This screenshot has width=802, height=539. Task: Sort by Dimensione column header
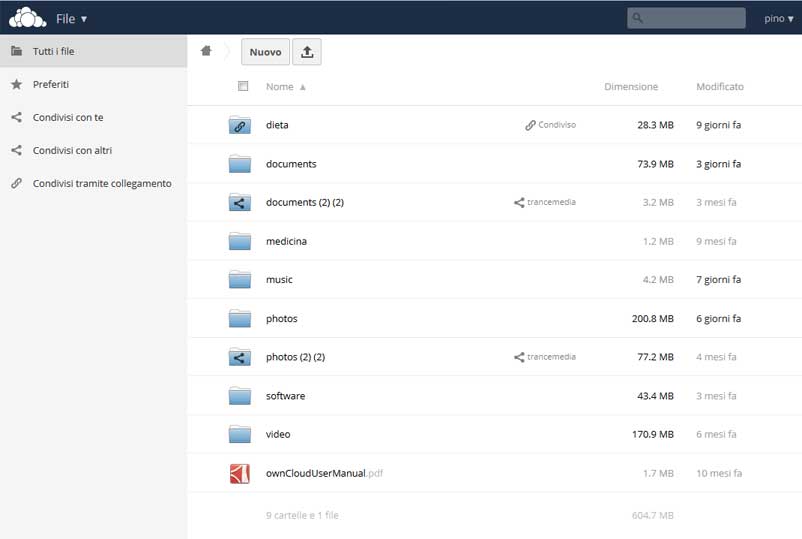tap(631, 87)
